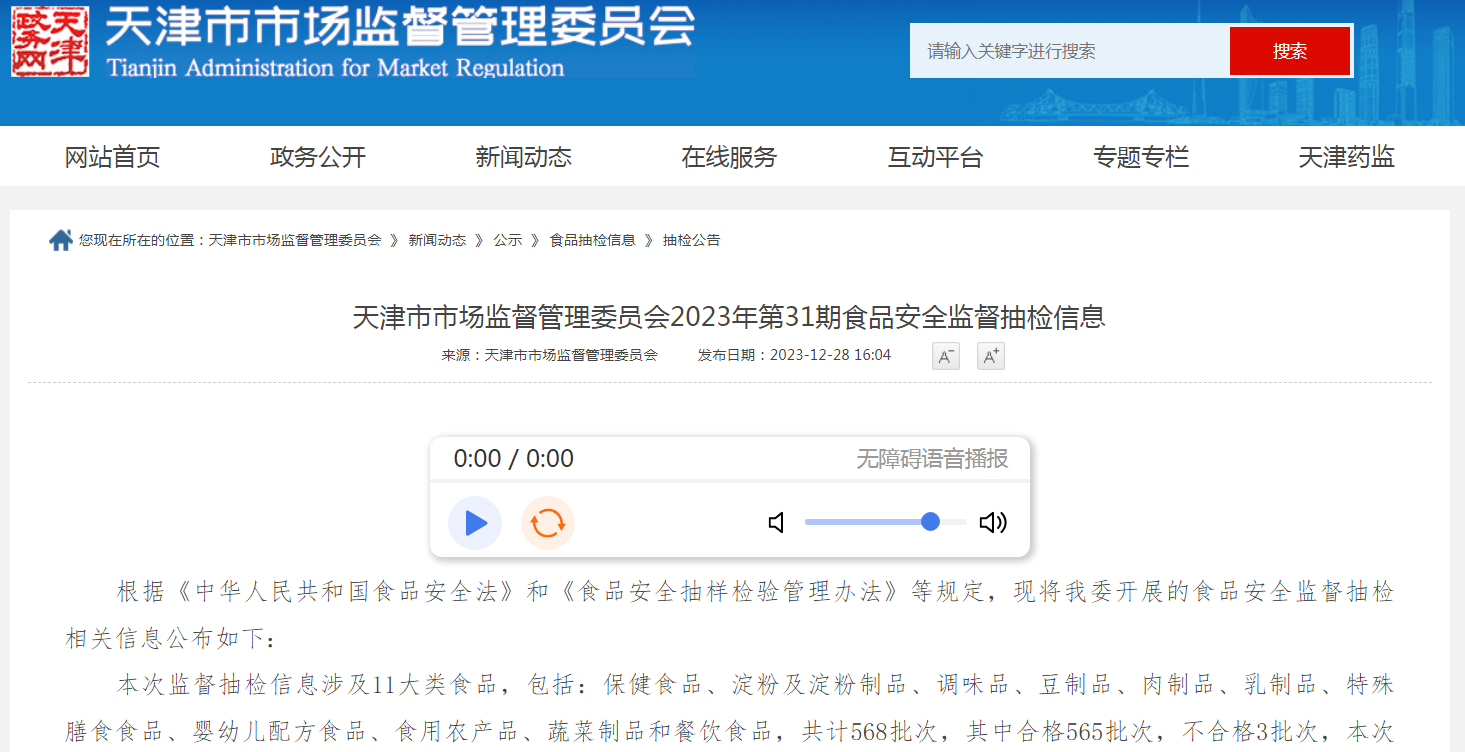The width and height of the screenshot is (1465, 752).
Task: Click the Tianjin government red seal logo
Action: pos(50,41)
